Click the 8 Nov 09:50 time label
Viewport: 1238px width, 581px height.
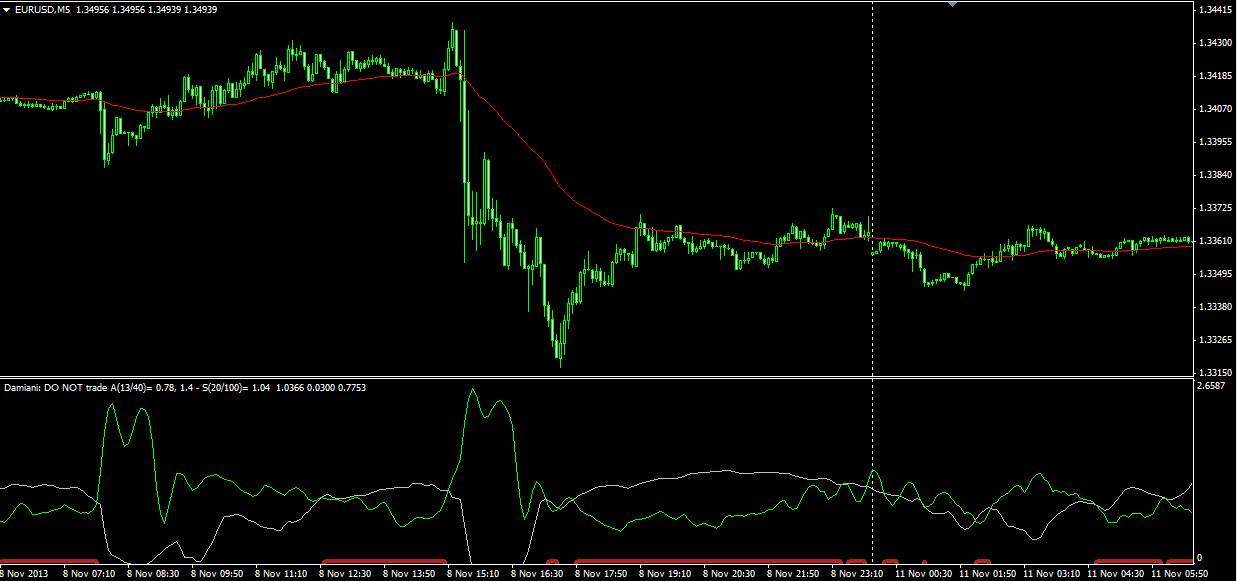click(218, 574)
